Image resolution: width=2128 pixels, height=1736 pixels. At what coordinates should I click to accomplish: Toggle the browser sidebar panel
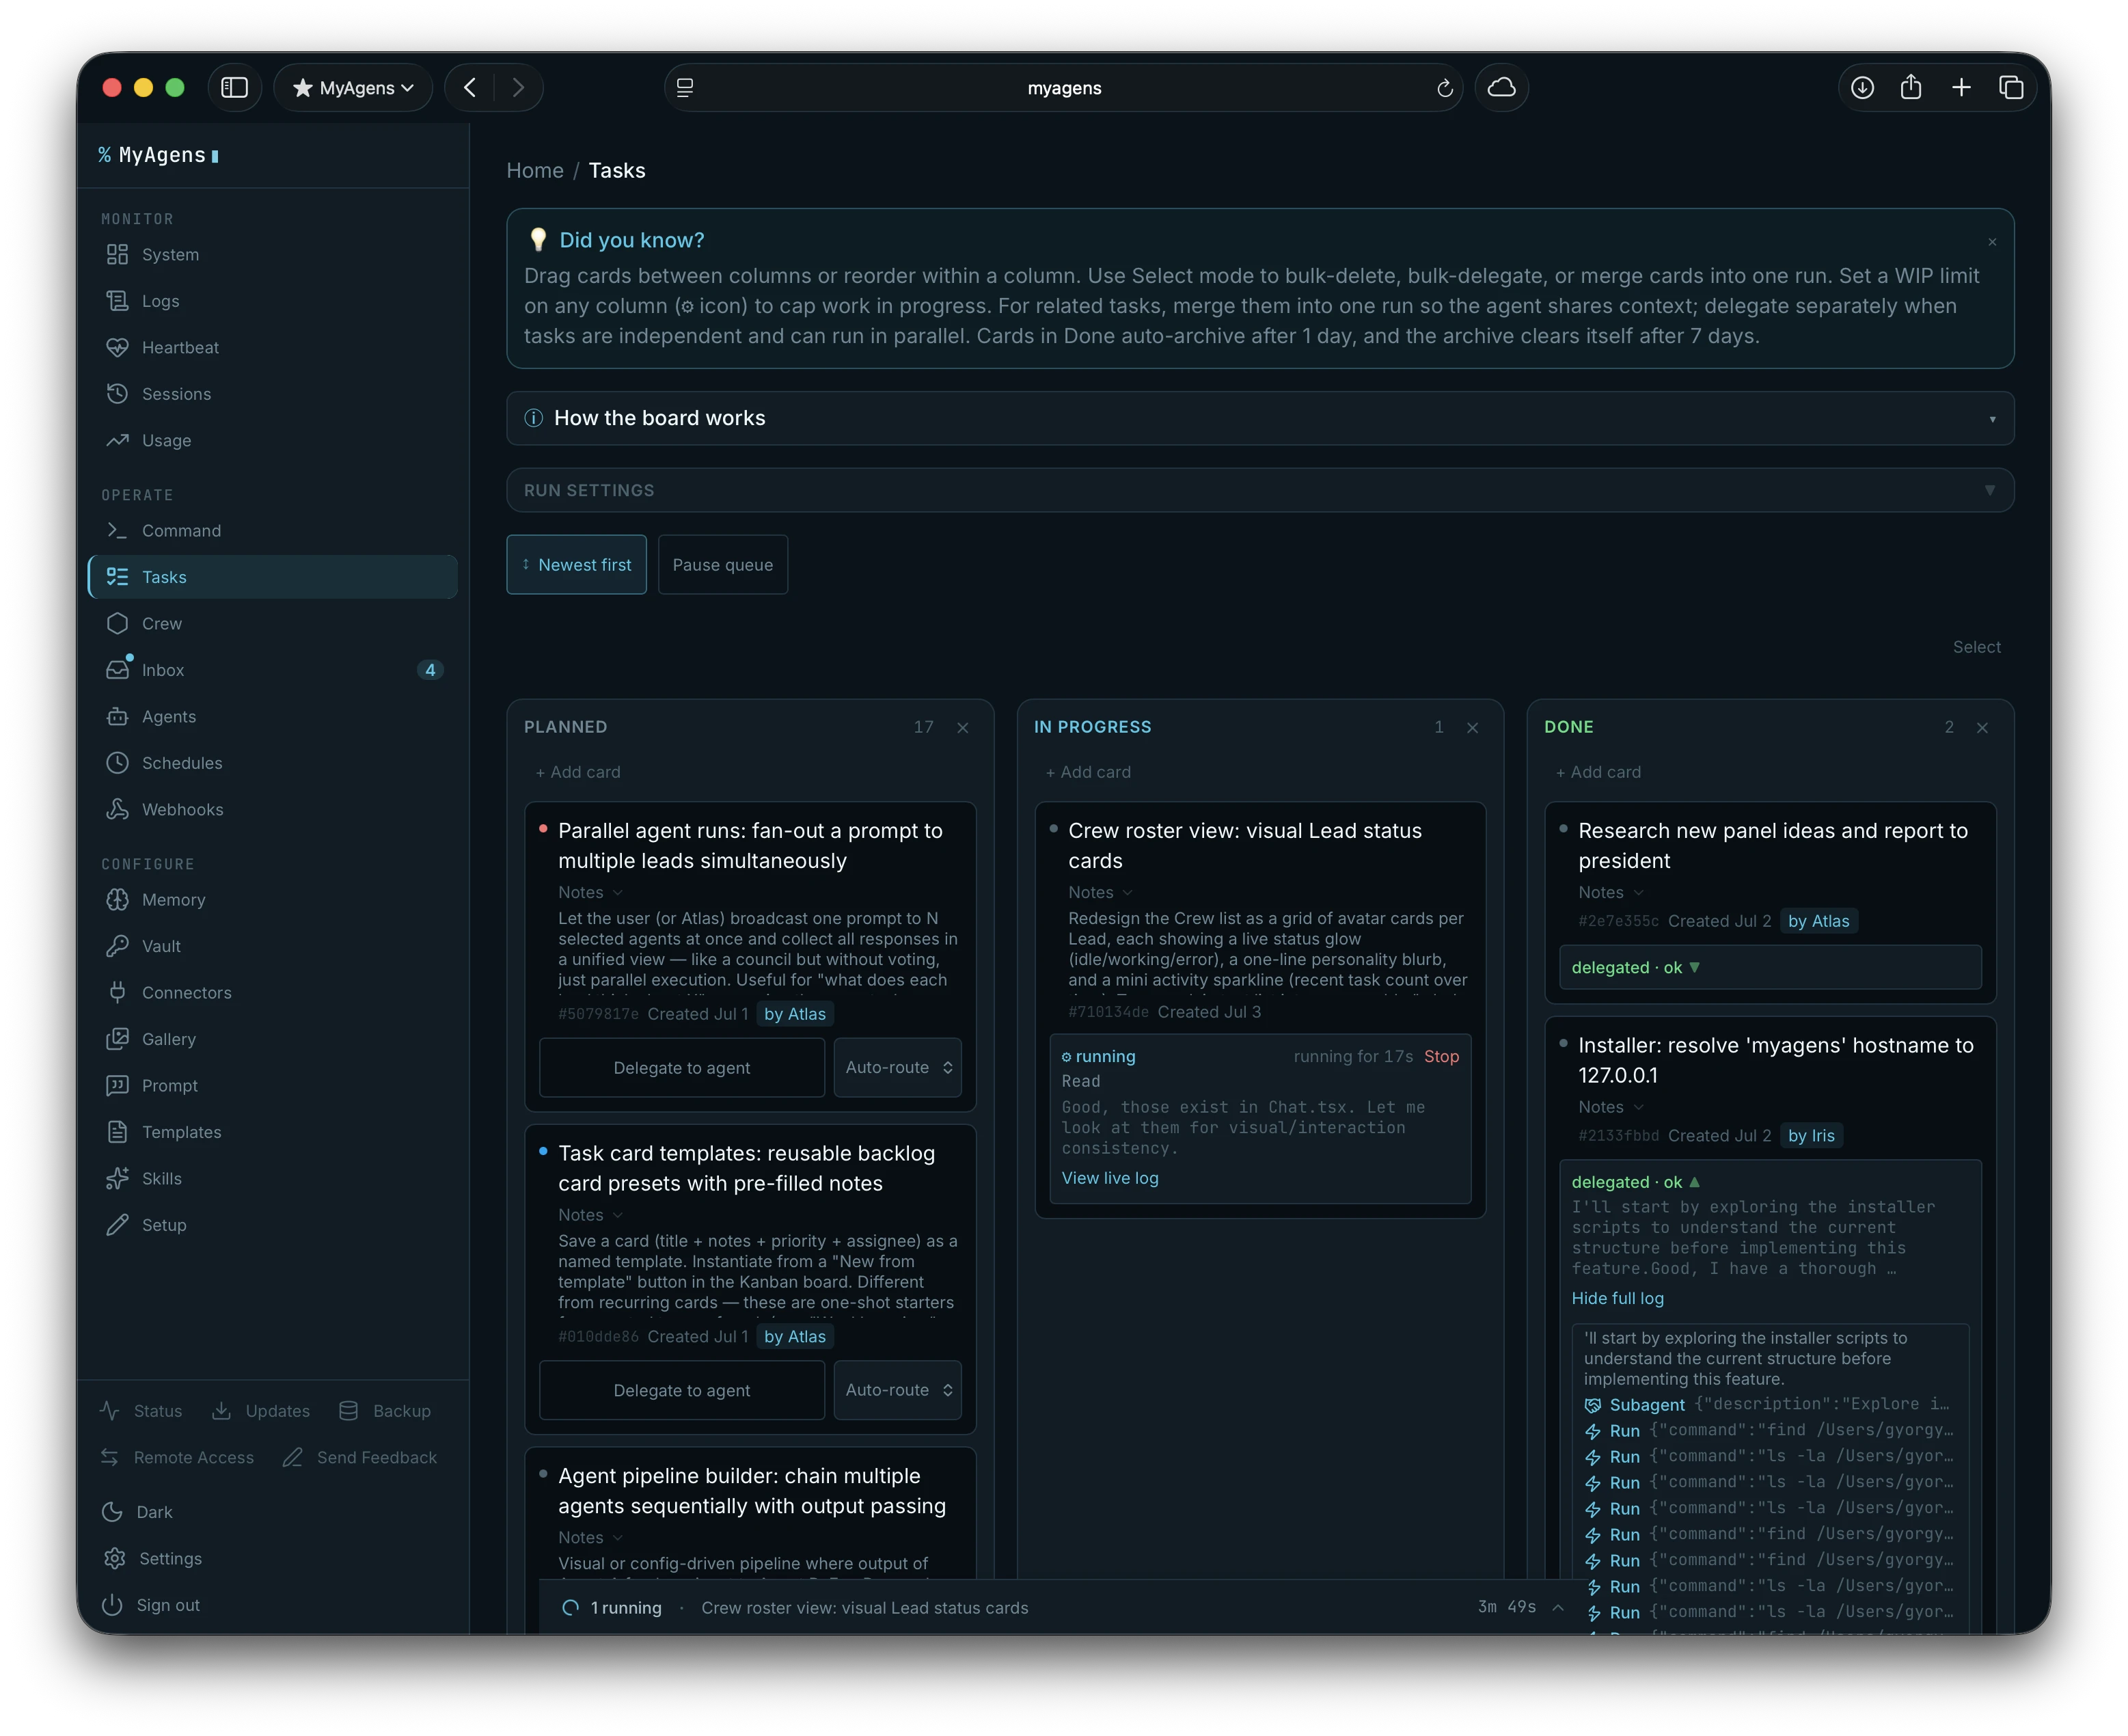pos(234,87)
